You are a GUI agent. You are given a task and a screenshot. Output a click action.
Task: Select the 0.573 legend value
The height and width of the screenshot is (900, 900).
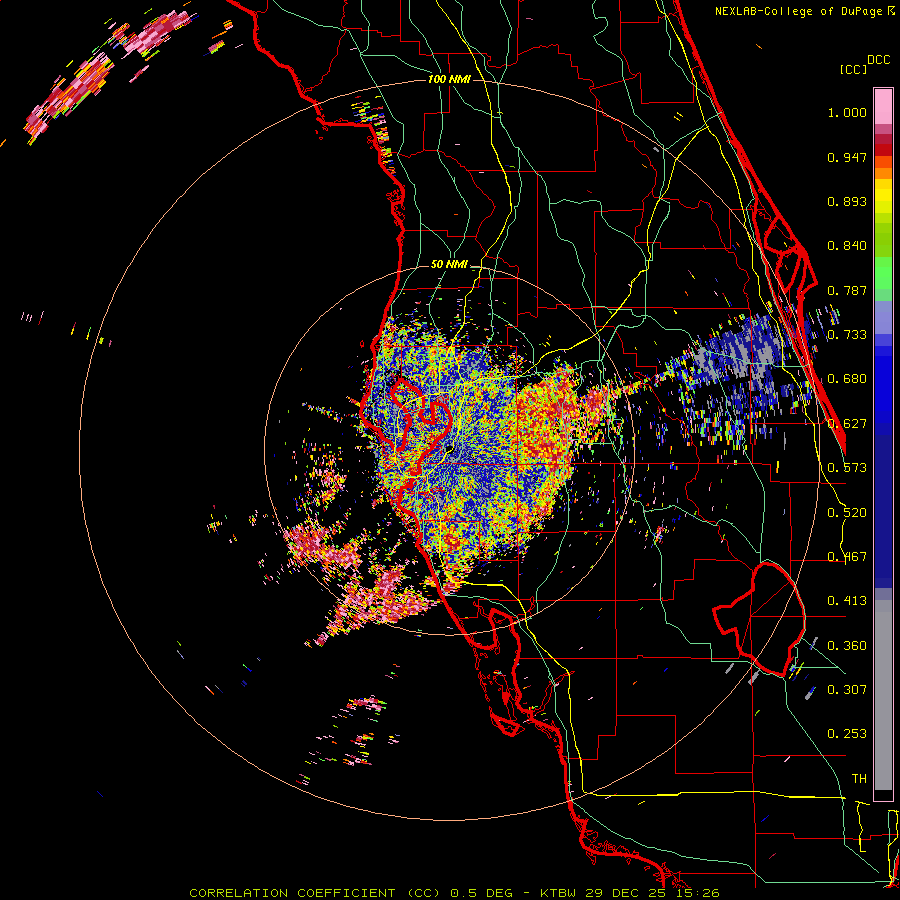847,468
